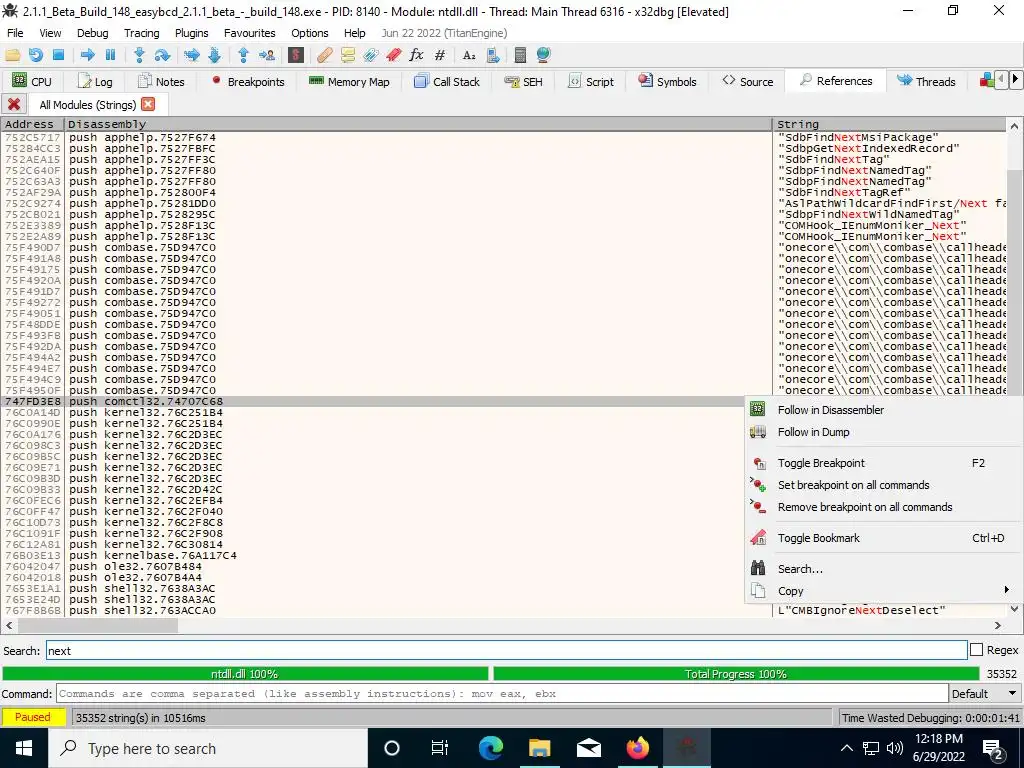
Task: Click the Bookmarks red tag icon
Action: point(393,56)
